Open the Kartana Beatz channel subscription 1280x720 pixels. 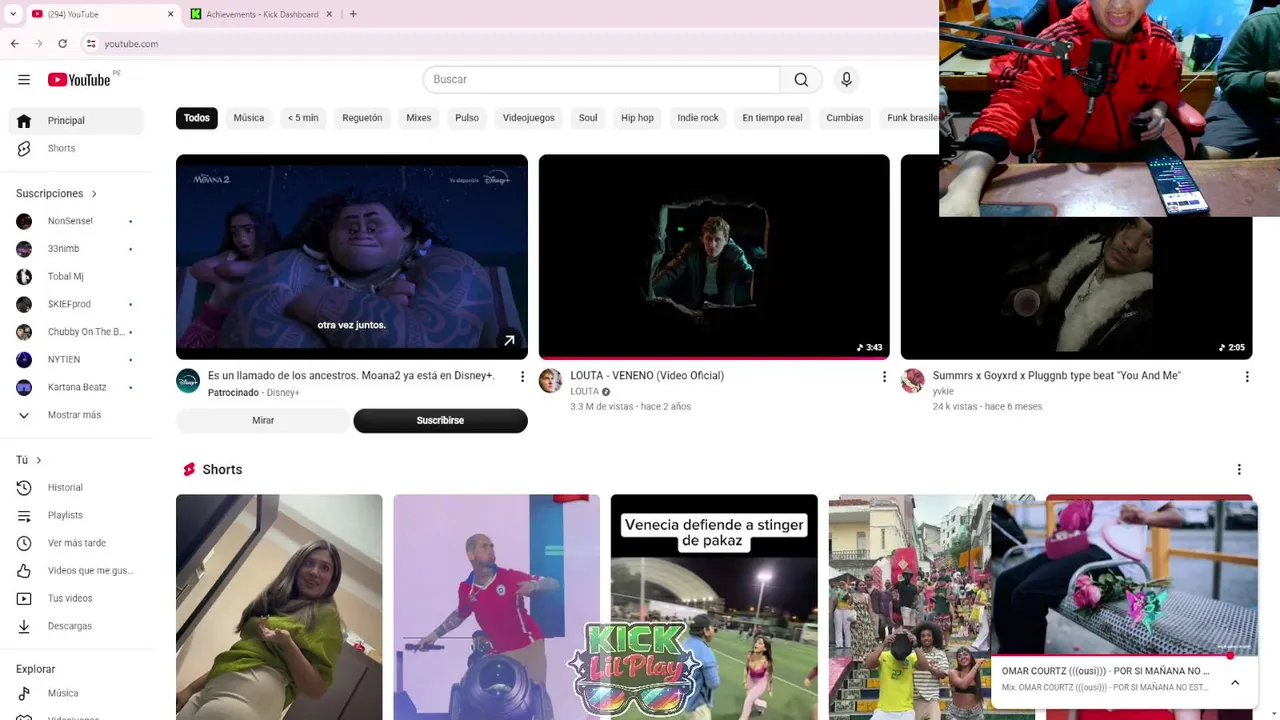pyautogui.click(x=76, y=387)
